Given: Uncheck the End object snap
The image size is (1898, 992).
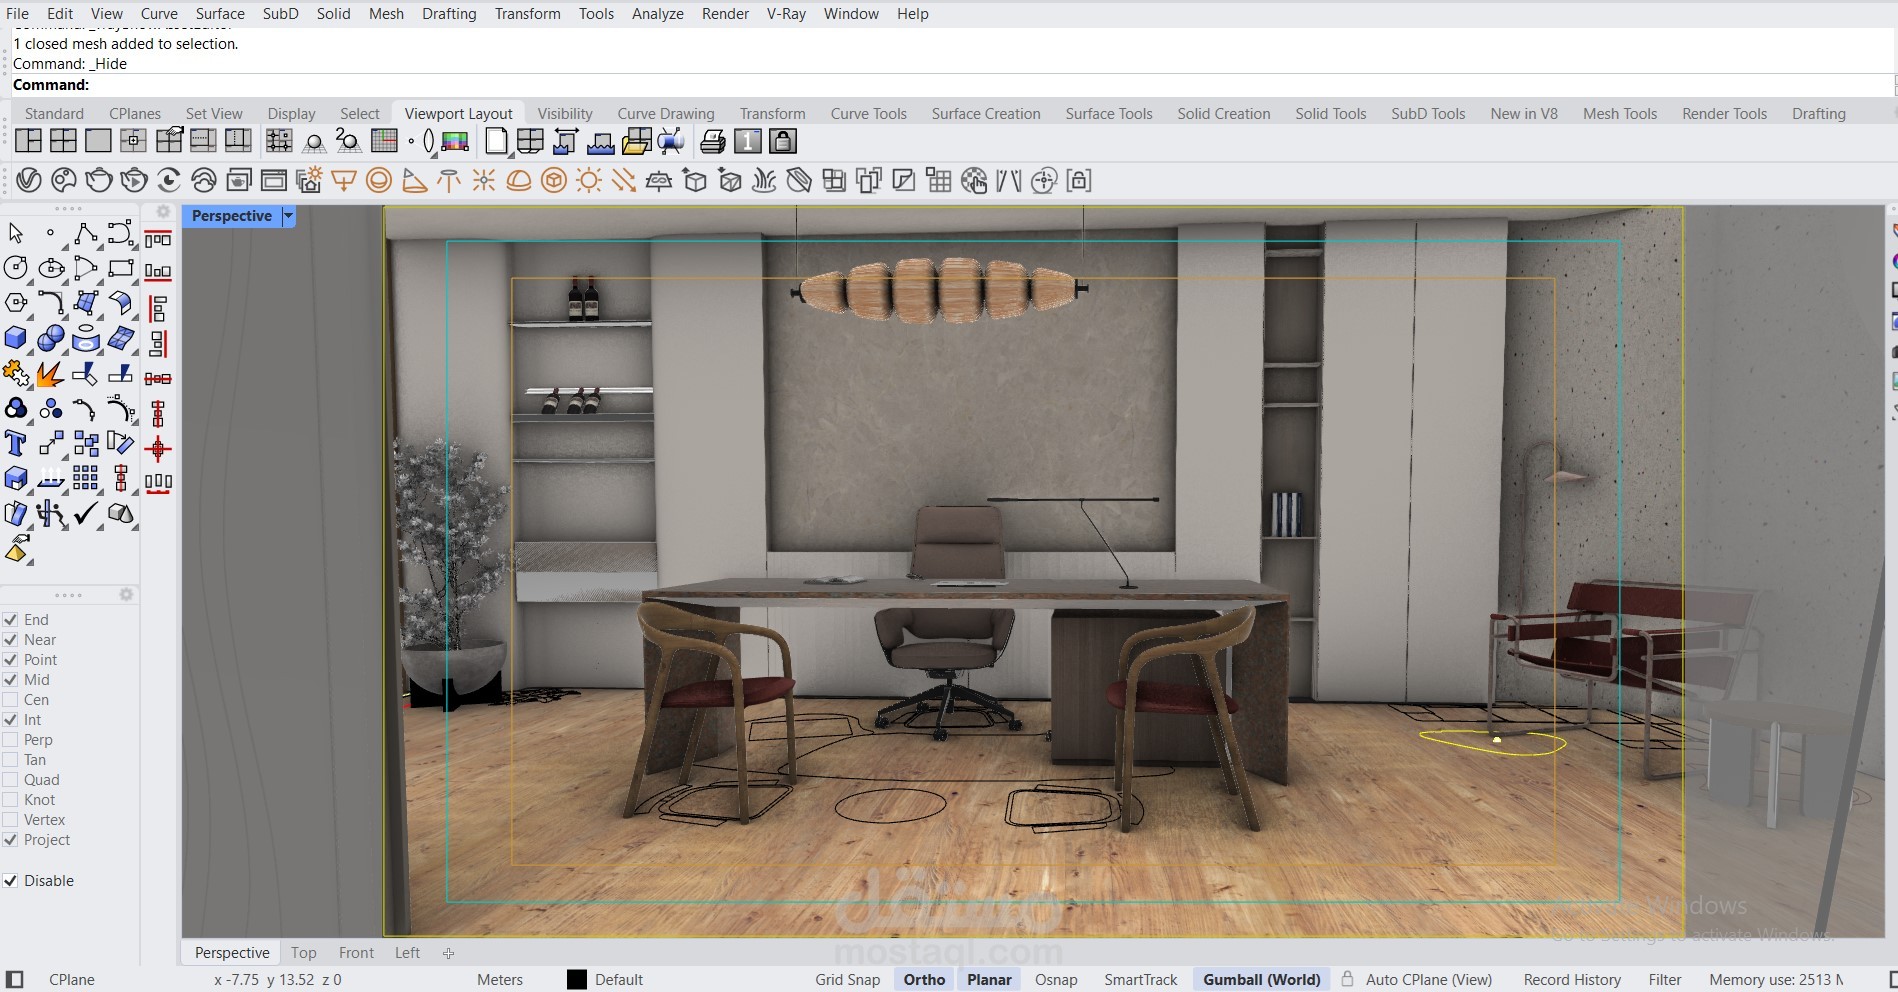Looking at the screenshot, I should 11,620.
